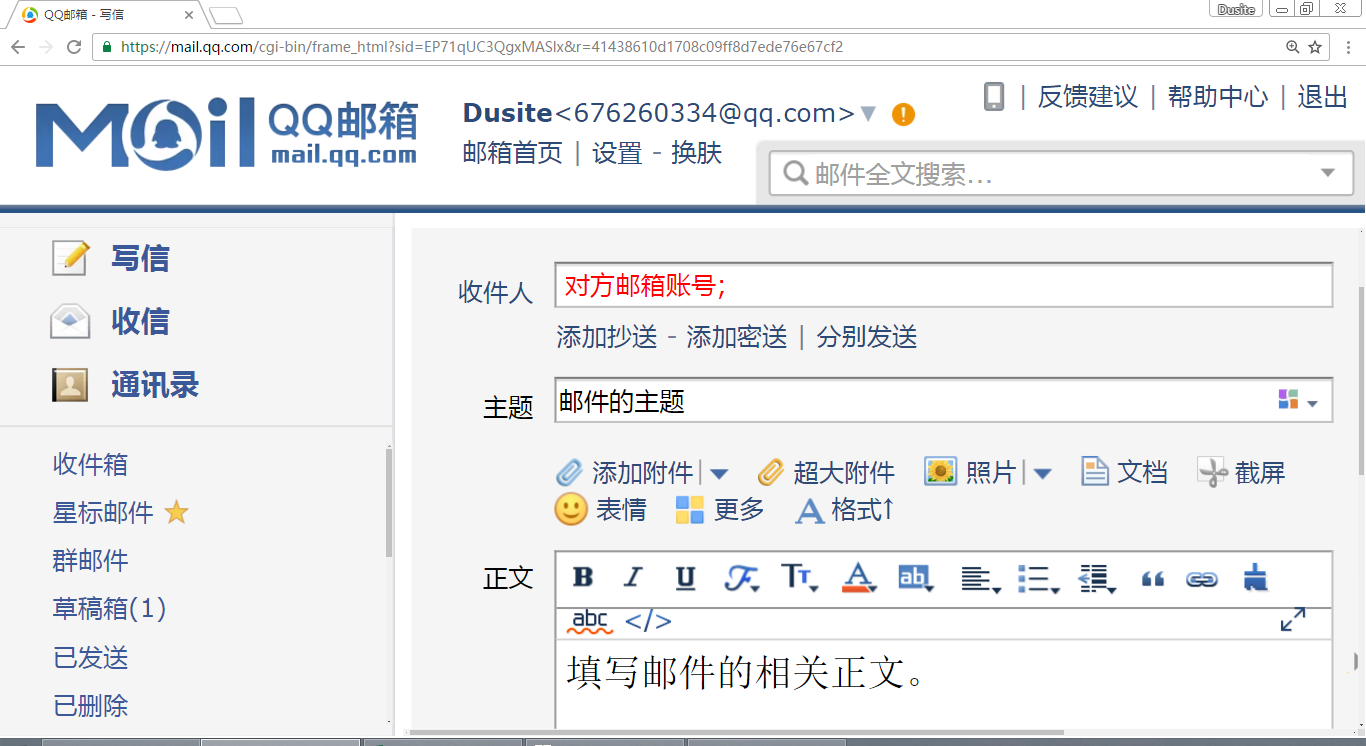Expand the 添加附件 dropdown arrow
Screen dimensions: 1366x746
(x=719, y=474)
